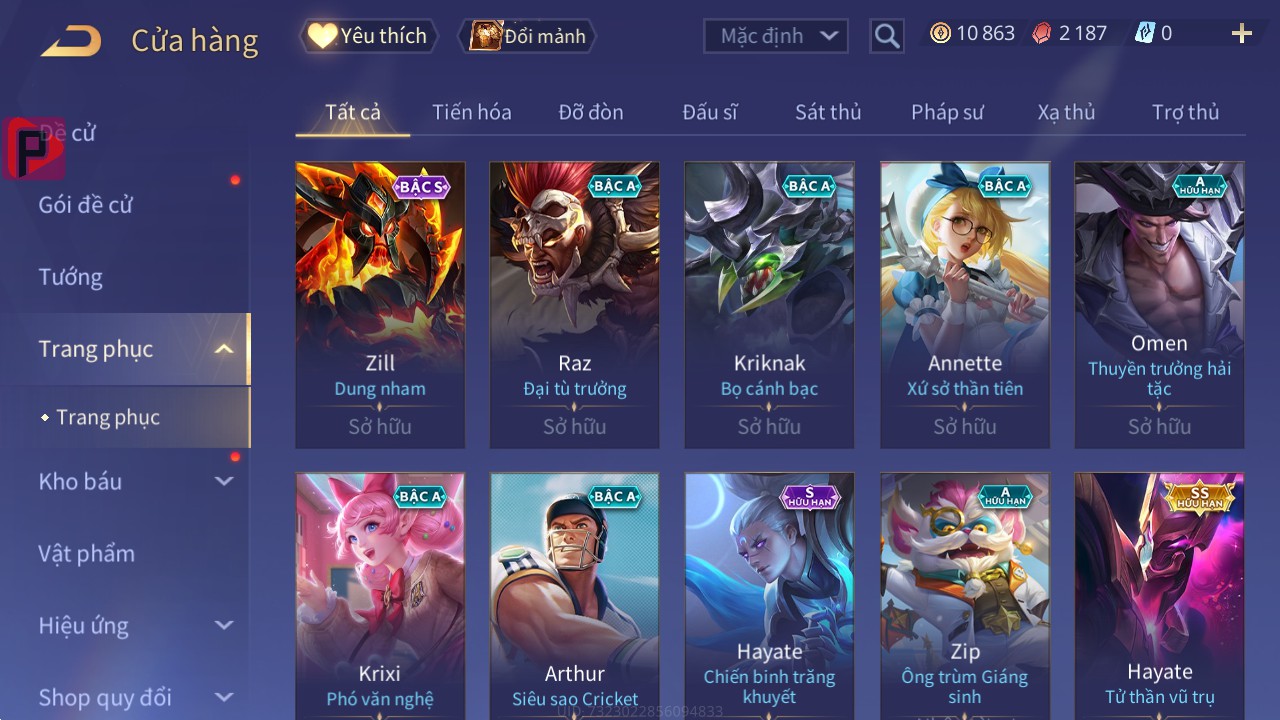Expand the Hiệu ứng sidebar section
The width and height of the screenshot is (1280, 720).
(224, 625)
